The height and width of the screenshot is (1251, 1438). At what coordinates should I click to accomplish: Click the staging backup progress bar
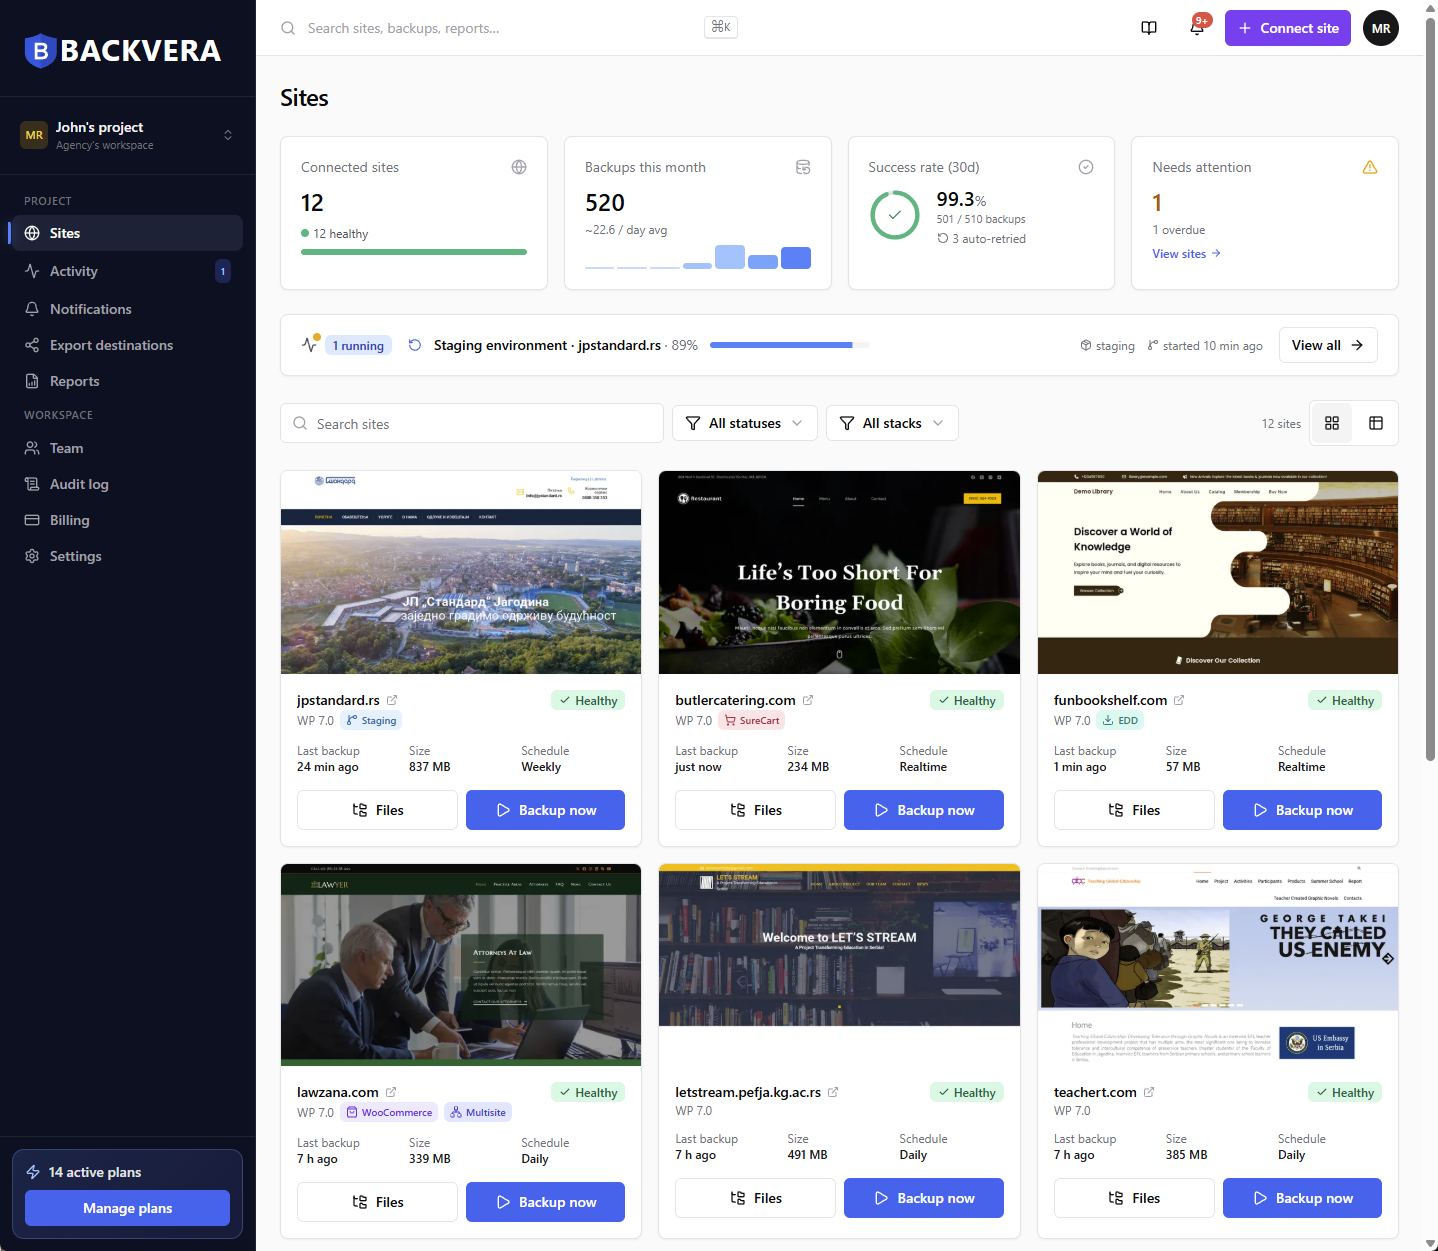tap(790, 345)
